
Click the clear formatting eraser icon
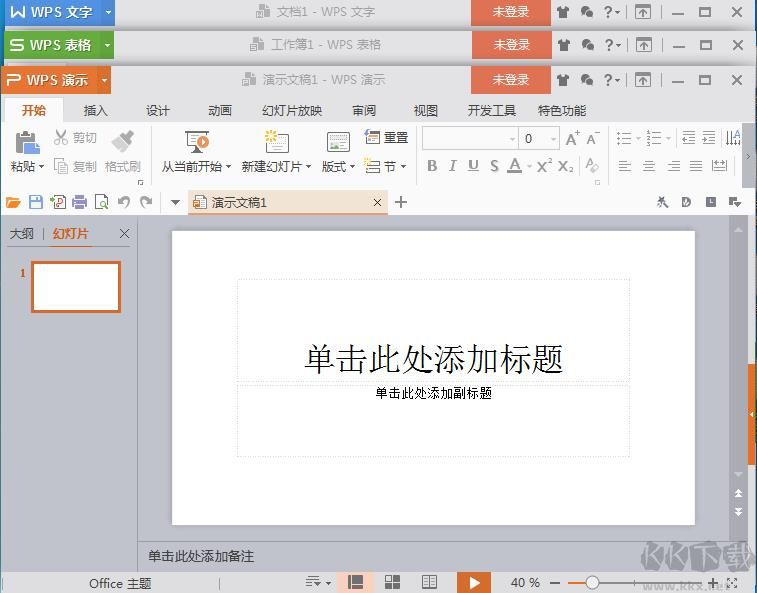point(592,166)
